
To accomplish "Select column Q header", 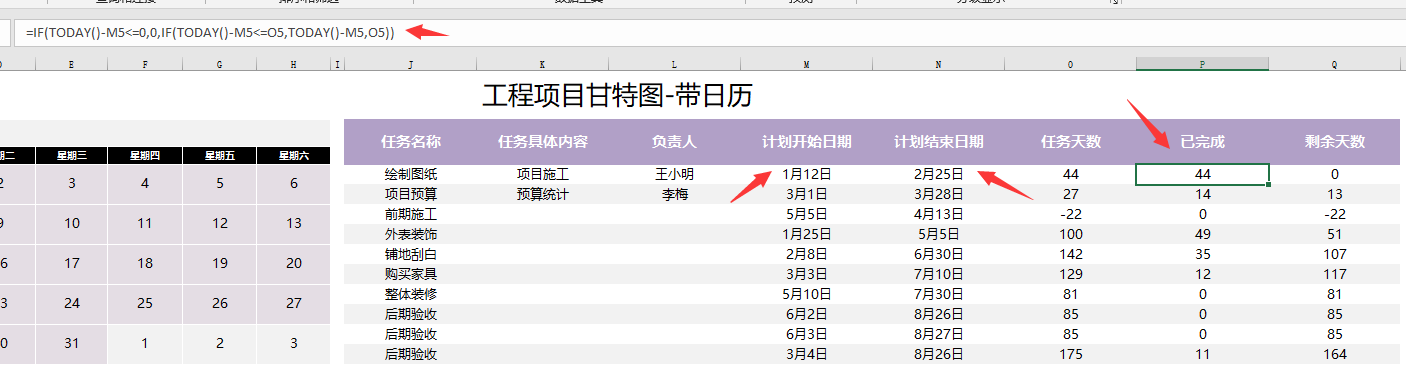I will point(1335,64).
